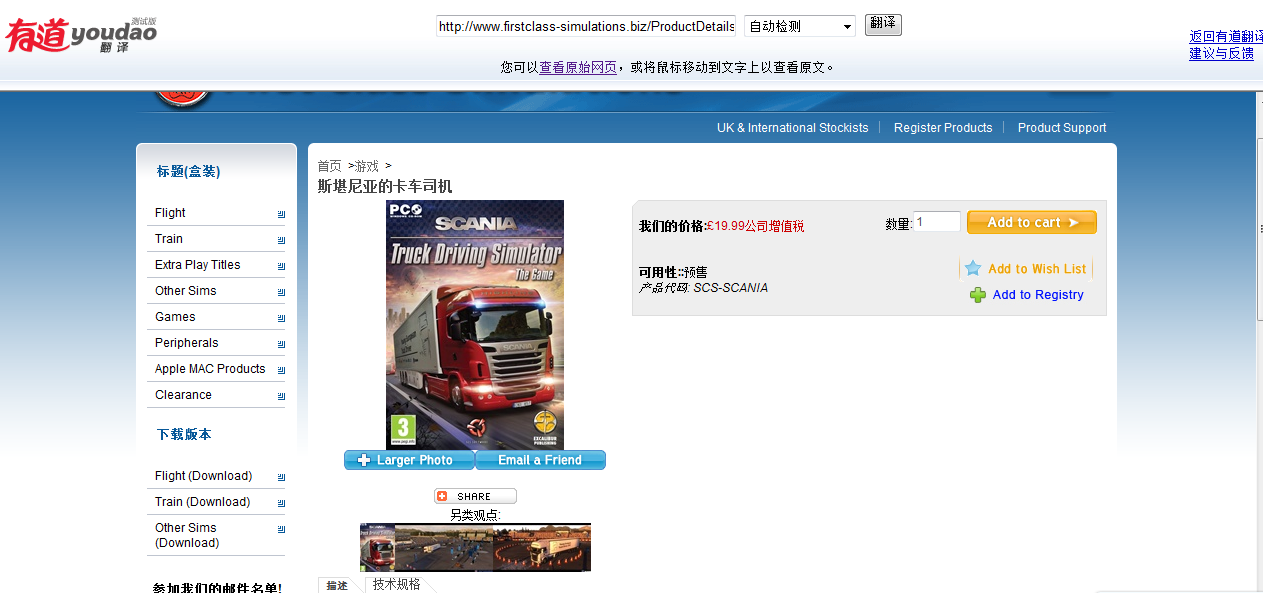Click the SHARE button
This screenshot has height=593, width=1263.
coord(475,496)
